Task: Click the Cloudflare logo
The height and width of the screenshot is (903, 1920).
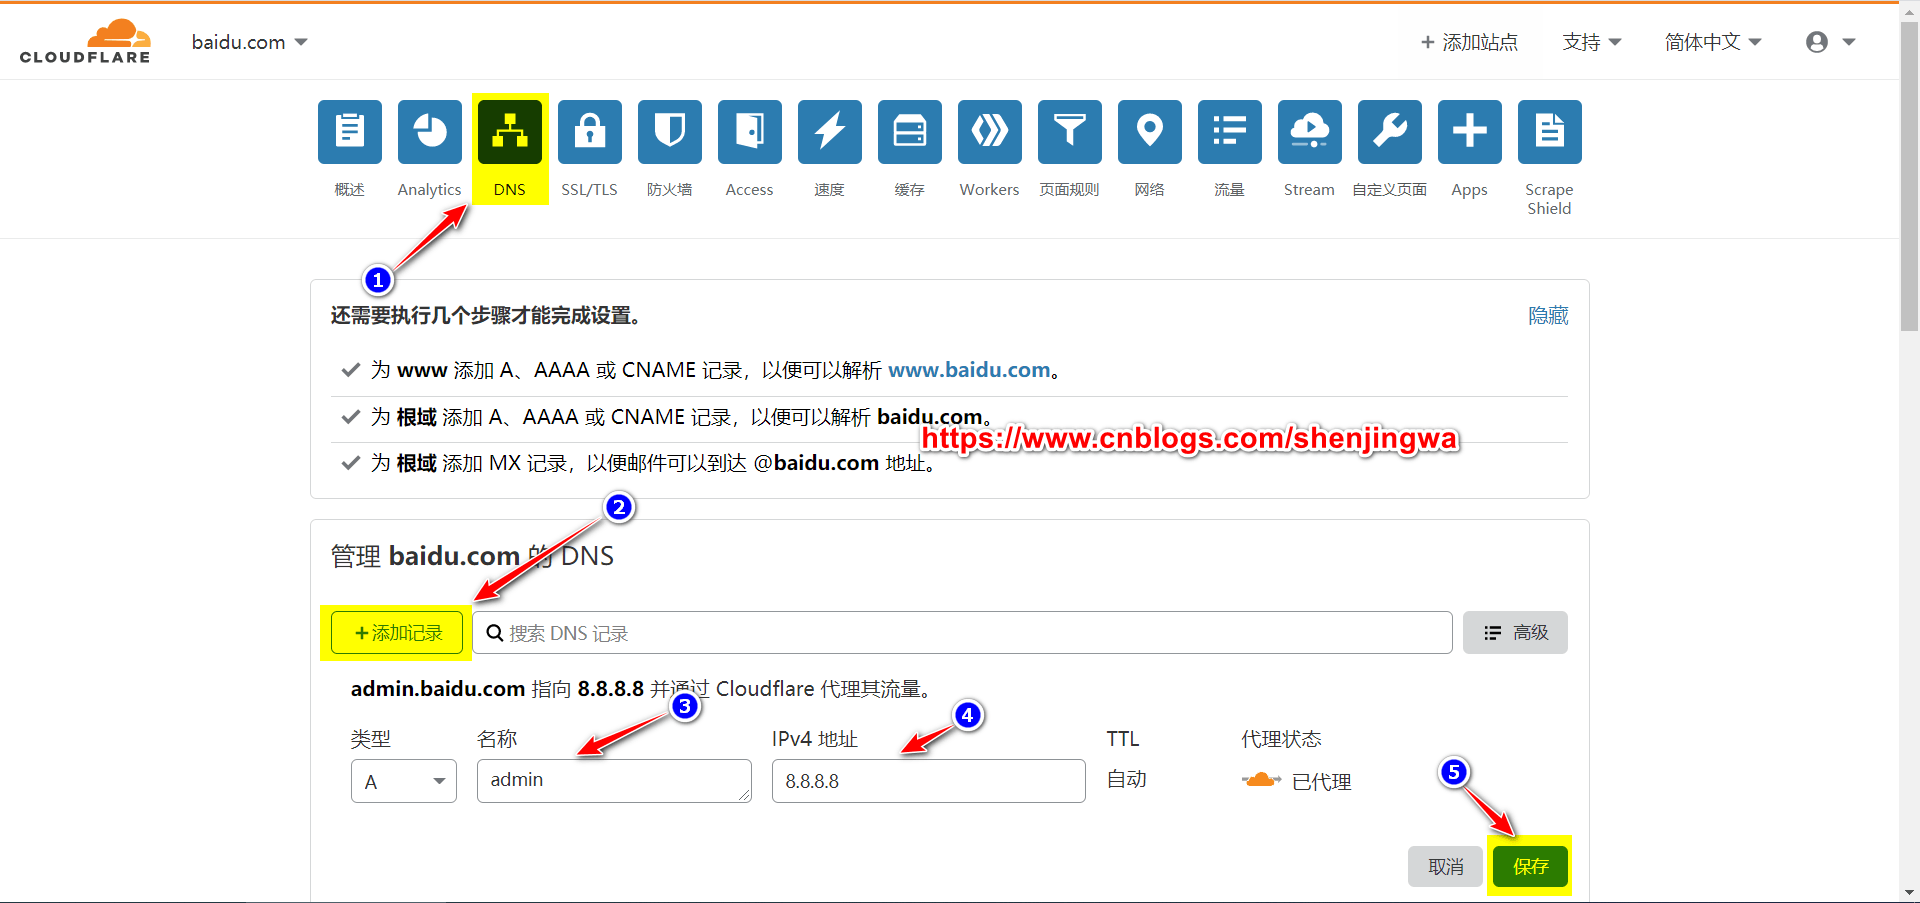Action: pos(85,41)
